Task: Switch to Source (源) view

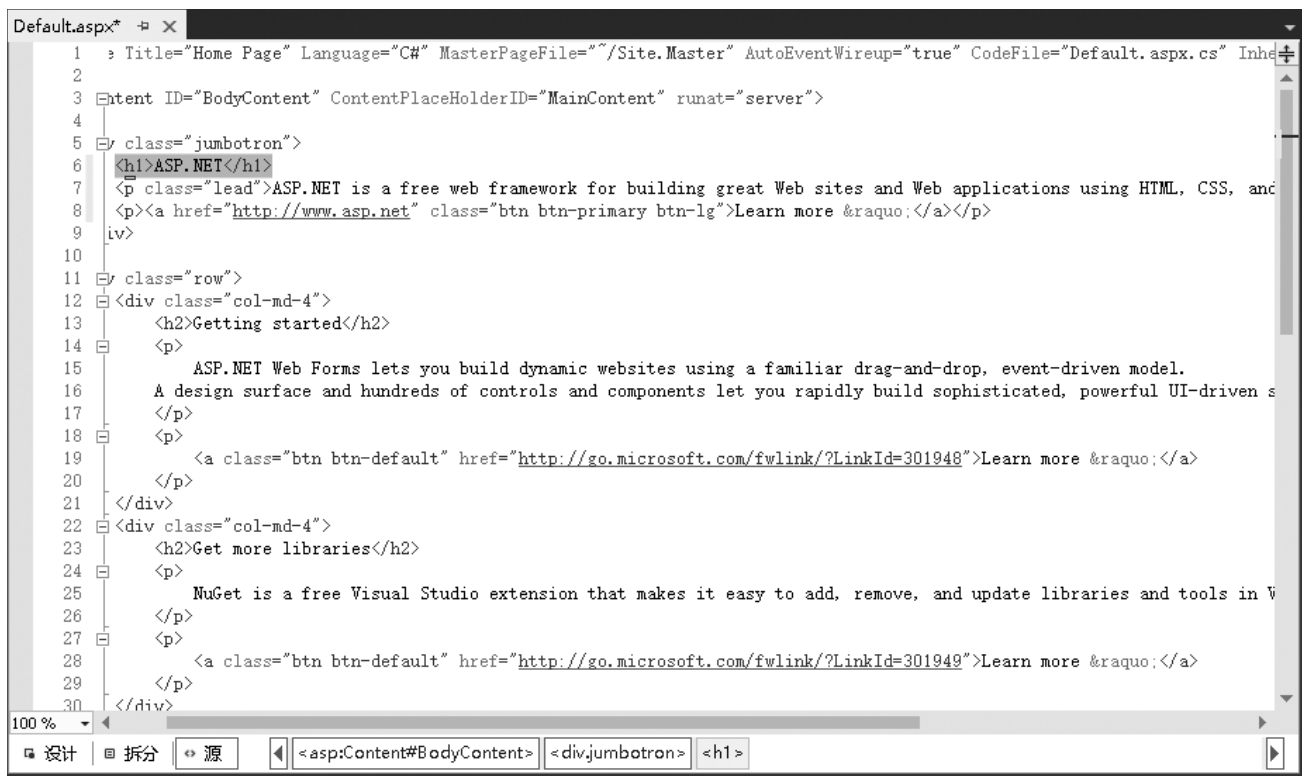Action: [x=206, y=754]
